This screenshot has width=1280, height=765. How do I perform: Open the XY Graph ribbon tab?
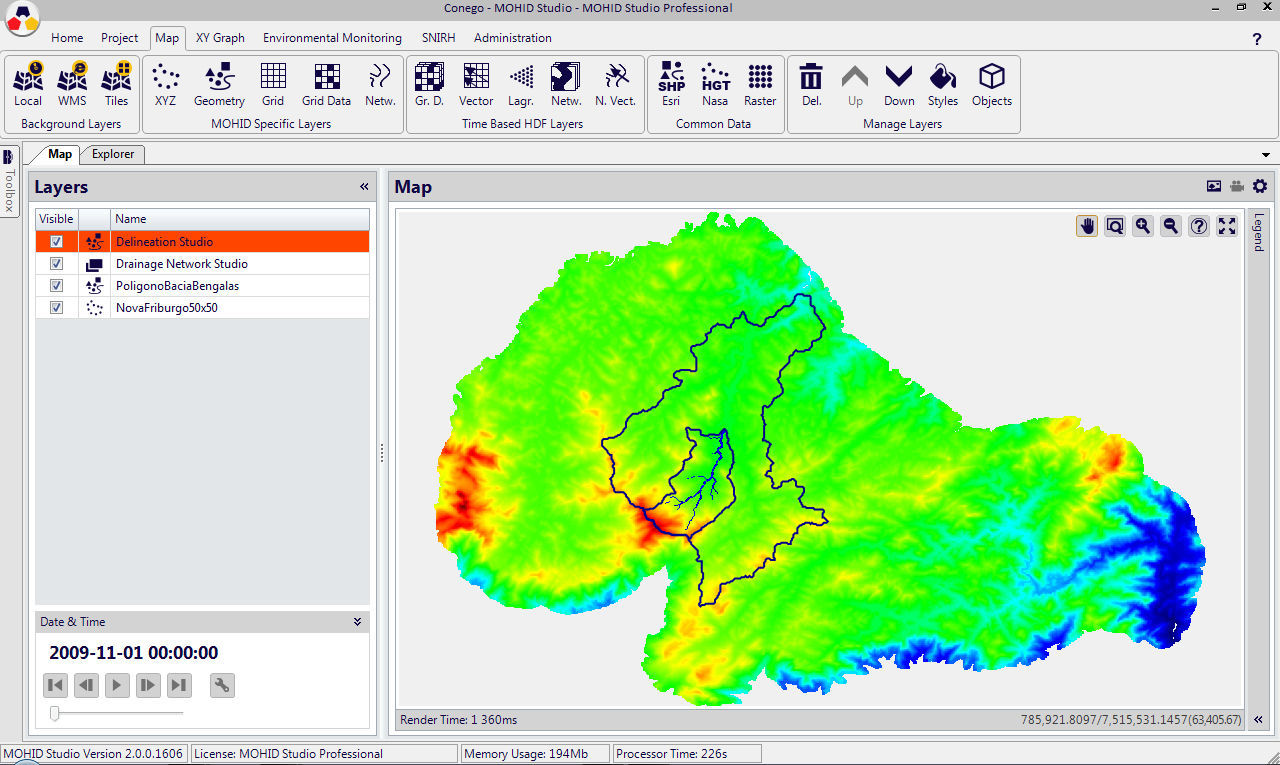tap(220, 38)
